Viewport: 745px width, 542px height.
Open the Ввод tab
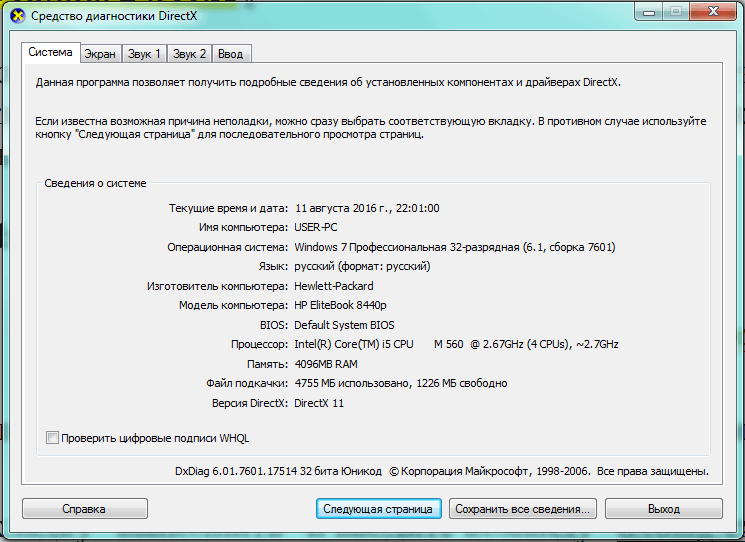[x=232, y=54]
